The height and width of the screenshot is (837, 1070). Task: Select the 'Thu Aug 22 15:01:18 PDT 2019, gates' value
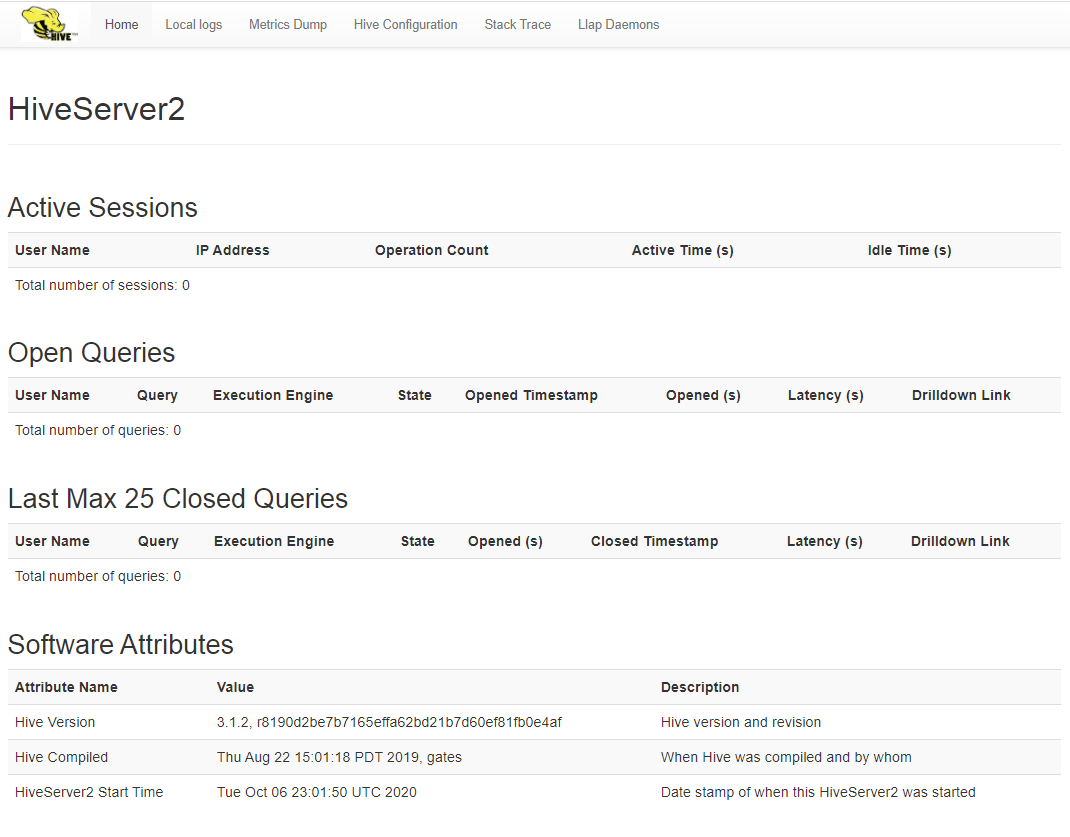click(x=339, y=757)
